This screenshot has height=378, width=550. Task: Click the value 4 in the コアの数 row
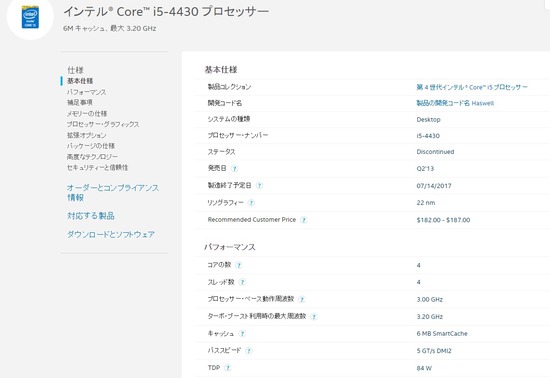tap(418, 265)
